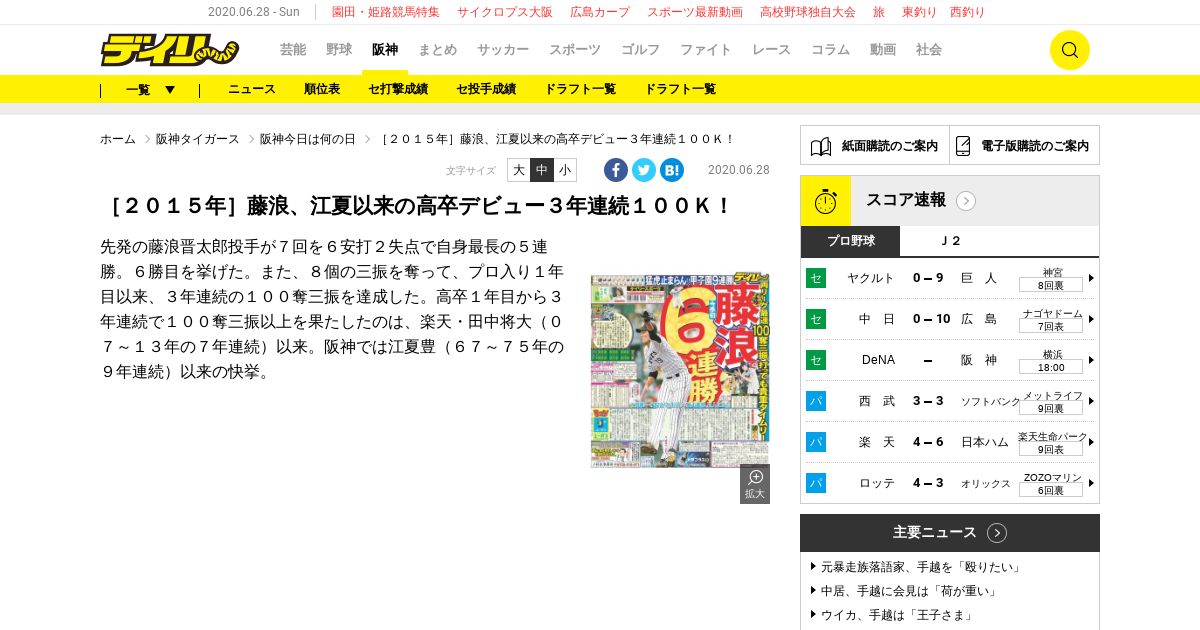The width and height of the screenshot is (1200, 630).
Task: Open the レース menu section
Action: coord(771,49)
